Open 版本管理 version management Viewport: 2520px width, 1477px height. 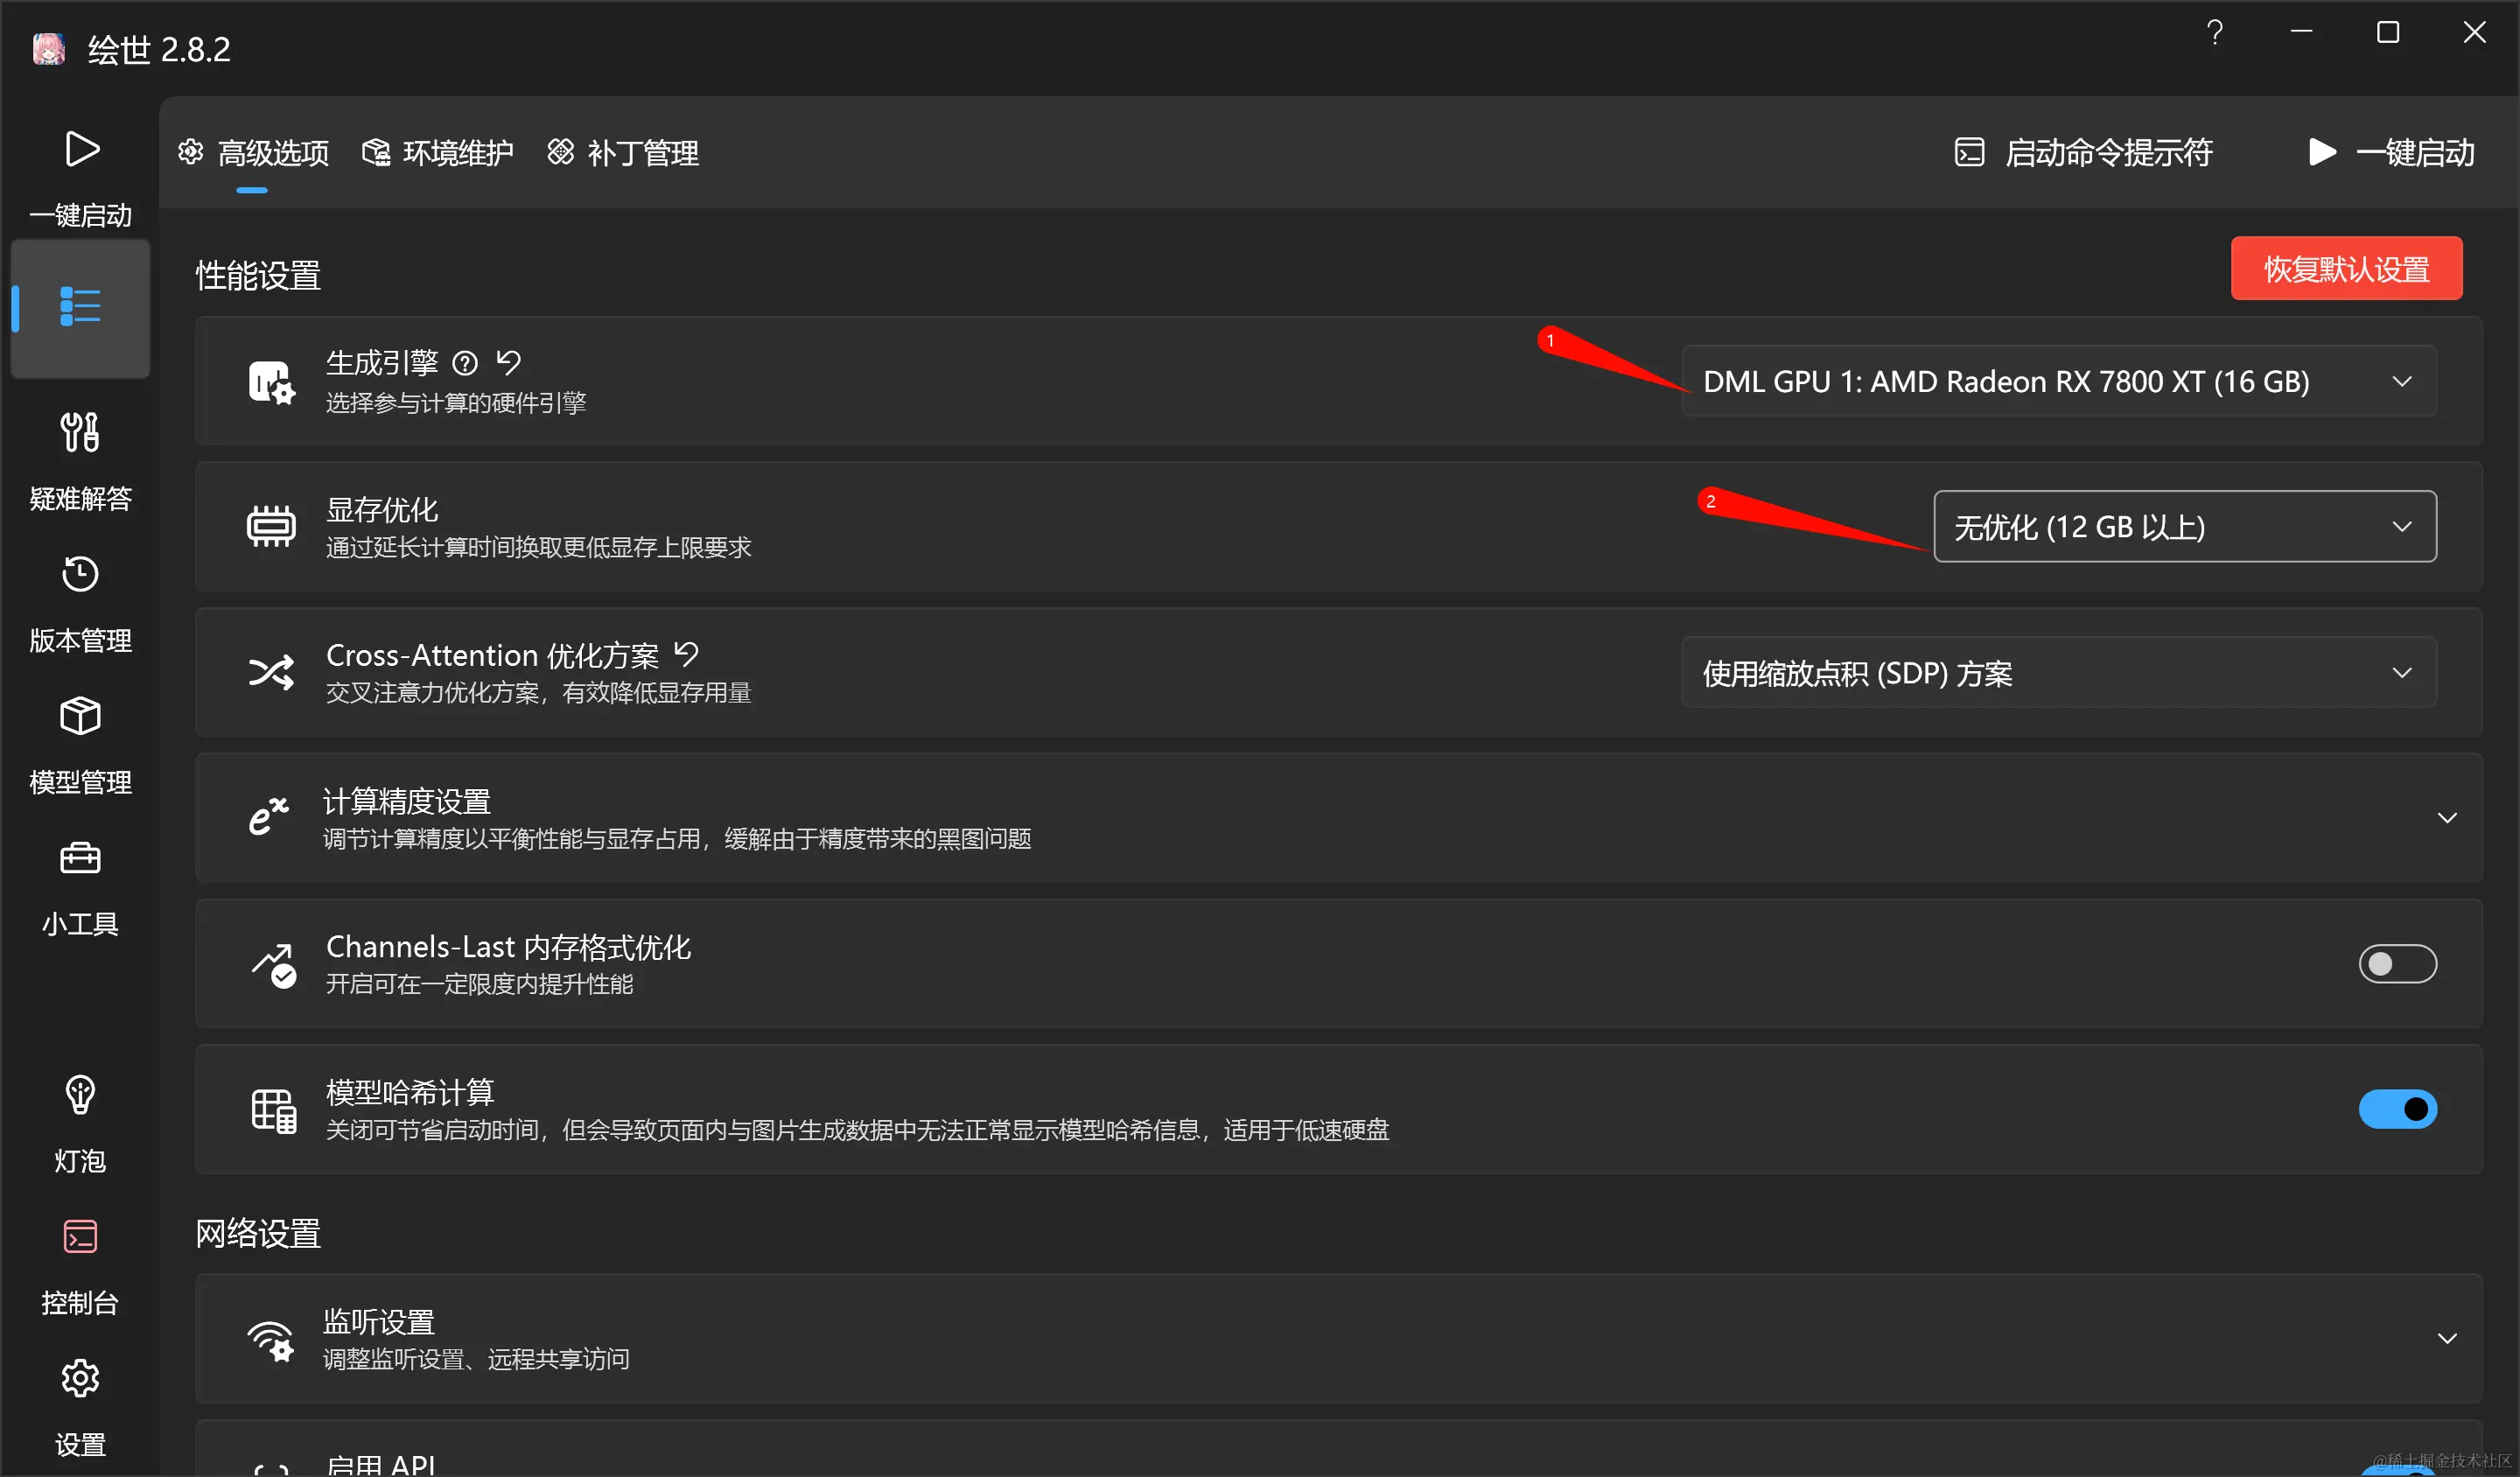pos(80,603)
